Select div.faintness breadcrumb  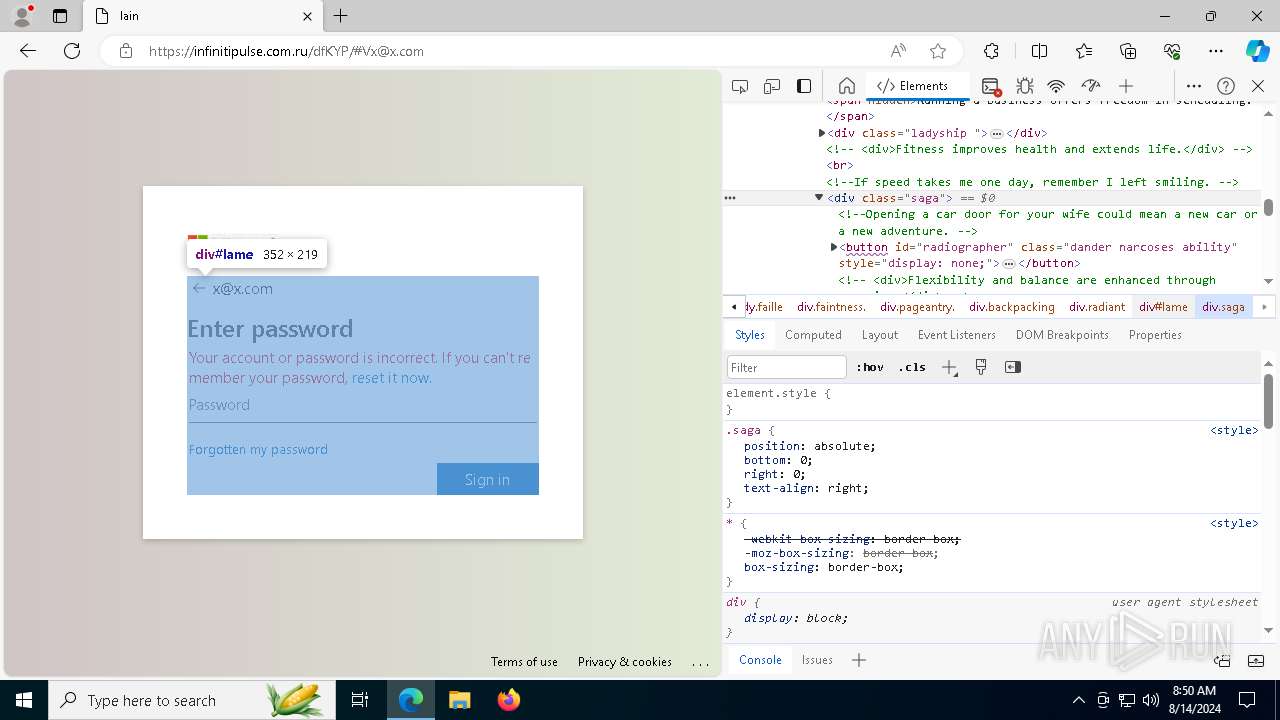(x=831, y=307)
